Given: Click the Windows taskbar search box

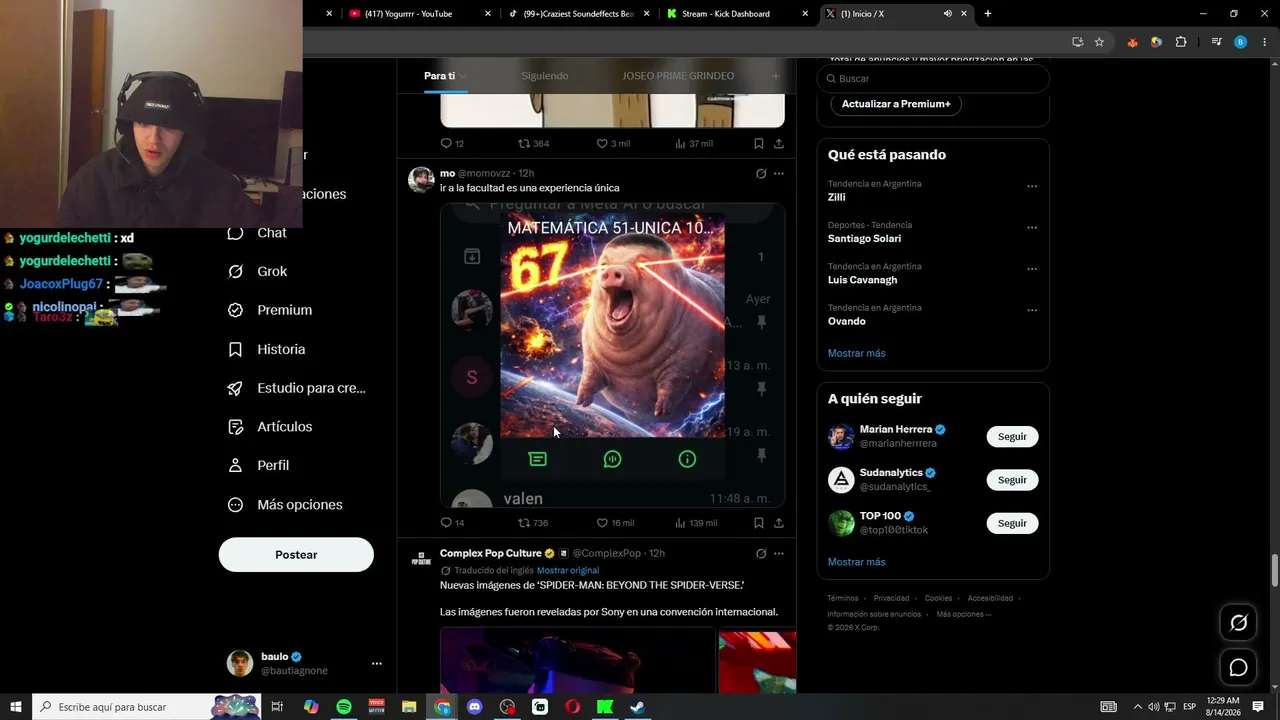Looking at the screenshot, I should (147, 707).
